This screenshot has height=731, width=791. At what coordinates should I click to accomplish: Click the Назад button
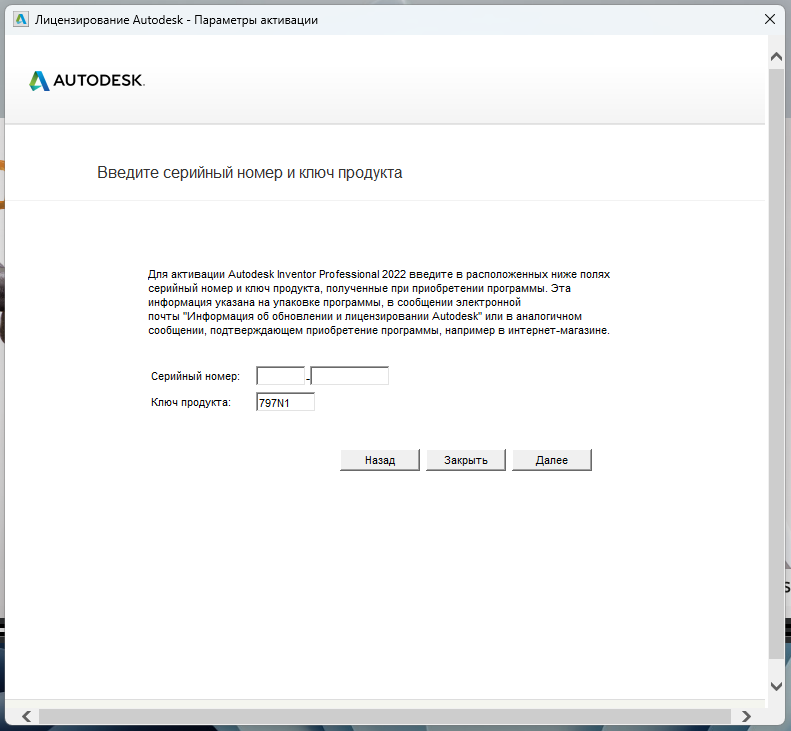click(x=379, y=460)
